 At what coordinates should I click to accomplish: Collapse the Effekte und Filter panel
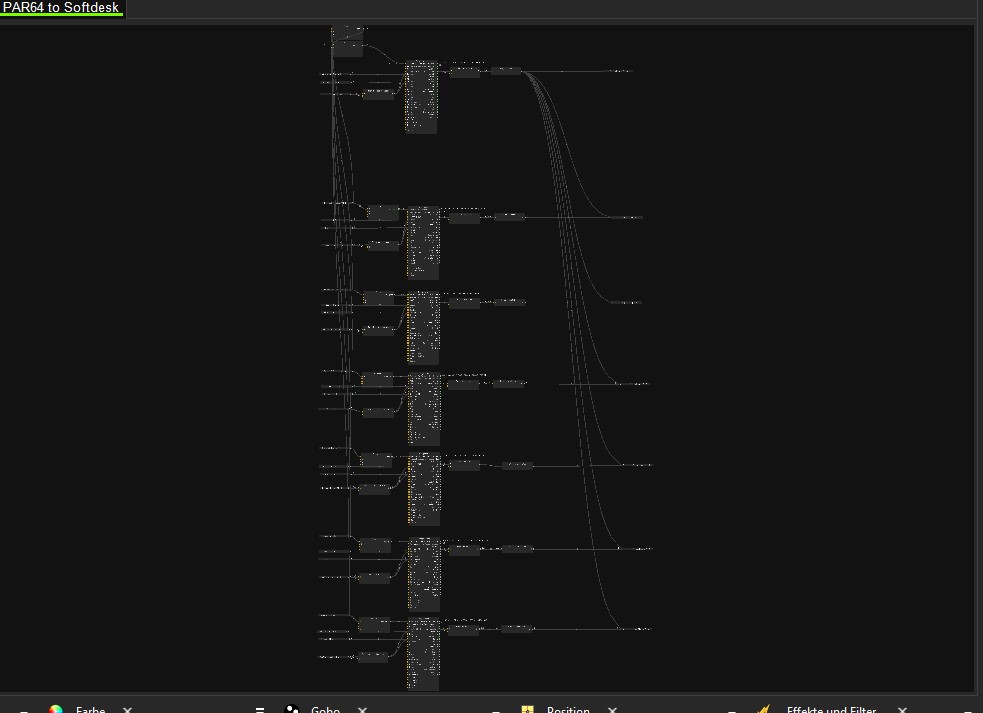731,709
